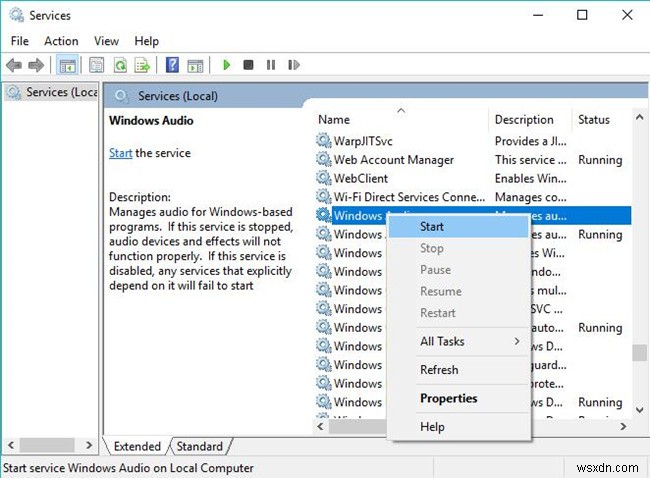Select Services (Local) tree node

coord(53,92)
